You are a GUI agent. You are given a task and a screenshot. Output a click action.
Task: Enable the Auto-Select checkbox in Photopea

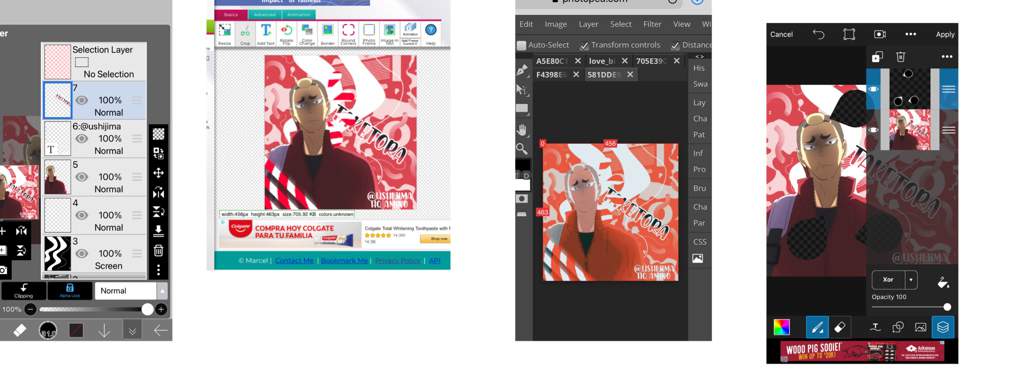[x=521, y=46]
